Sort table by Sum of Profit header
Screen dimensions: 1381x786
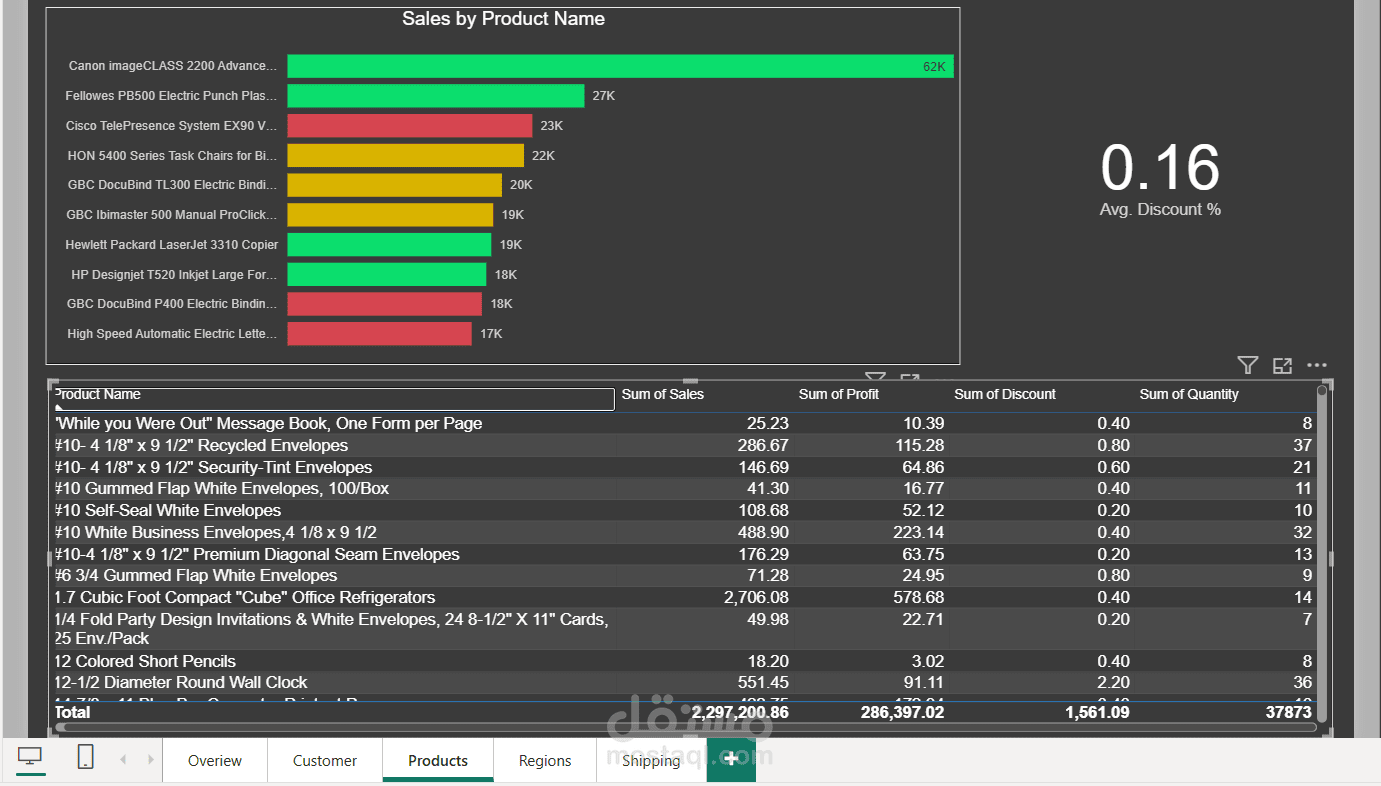[839, 394]
